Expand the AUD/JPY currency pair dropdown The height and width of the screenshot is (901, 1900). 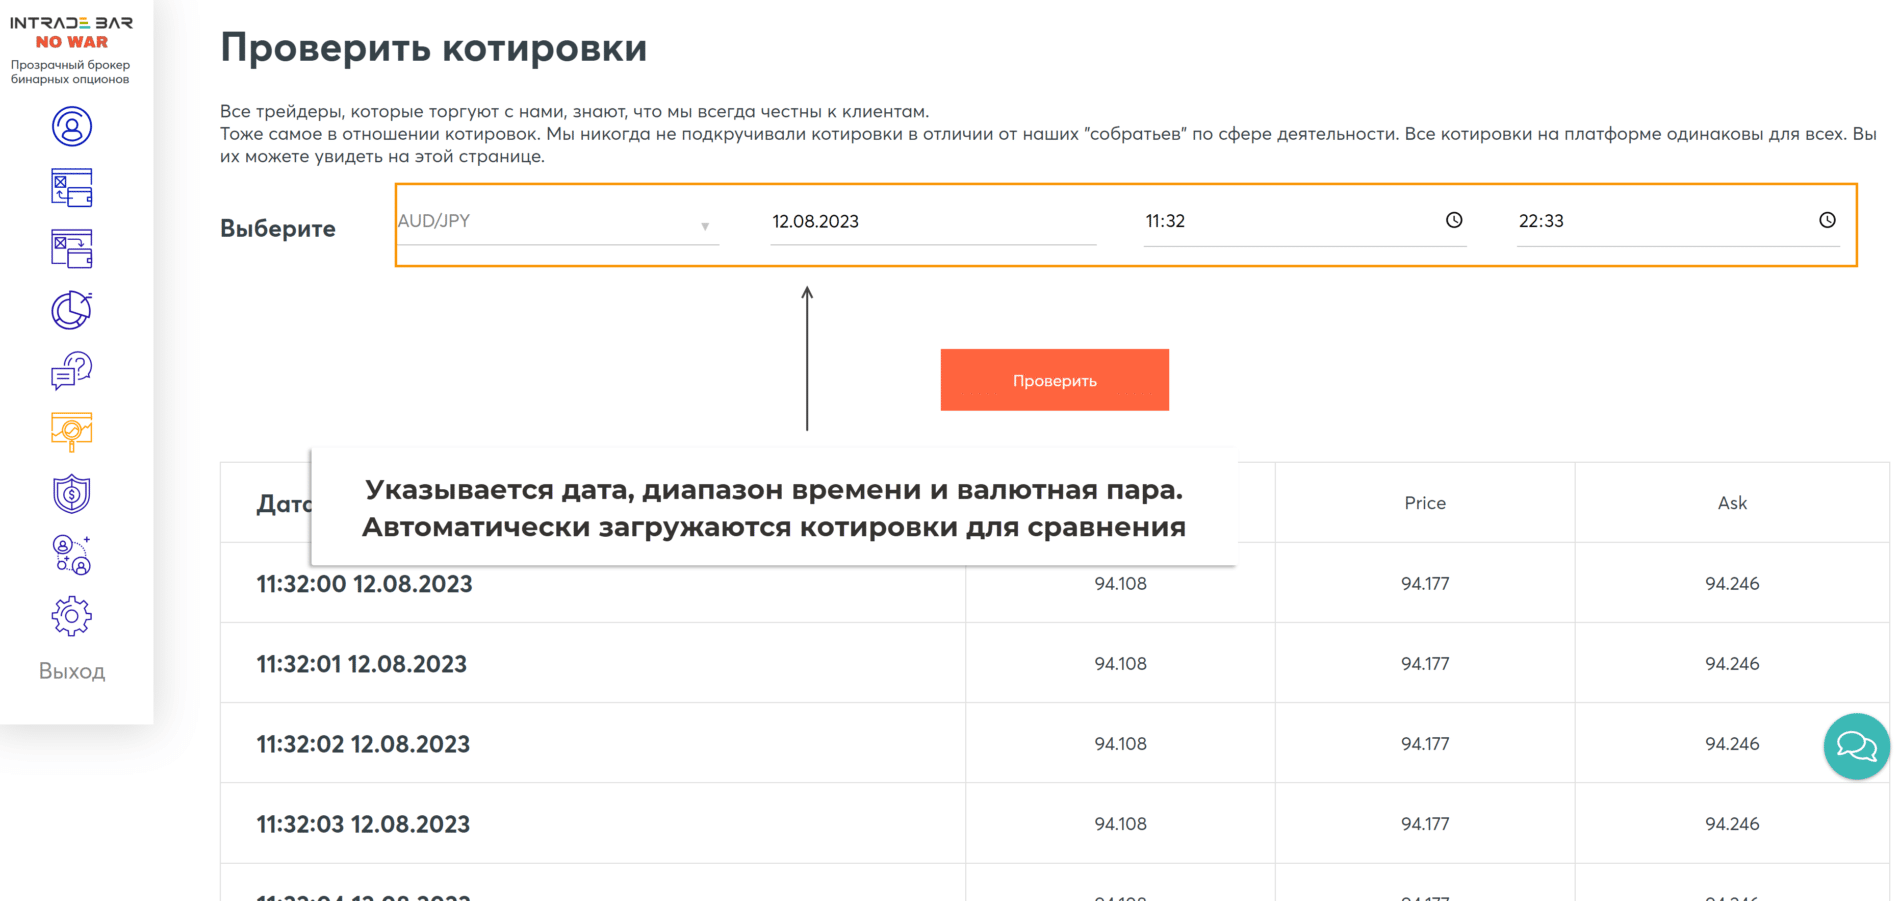(x=557, y=222)
